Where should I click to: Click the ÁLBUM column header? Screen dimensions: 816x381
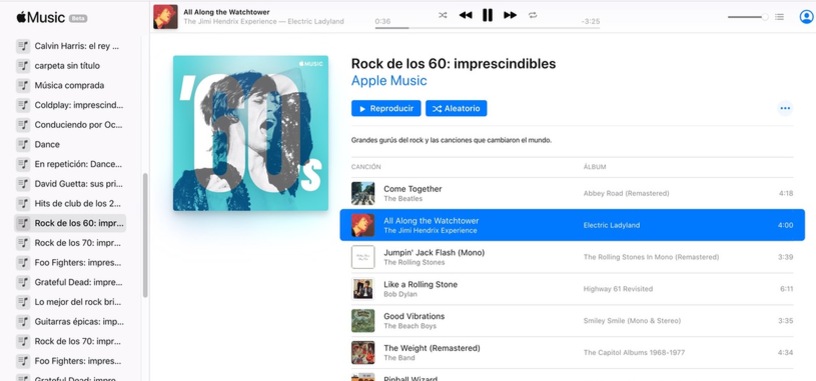click(x=594, y=167)
